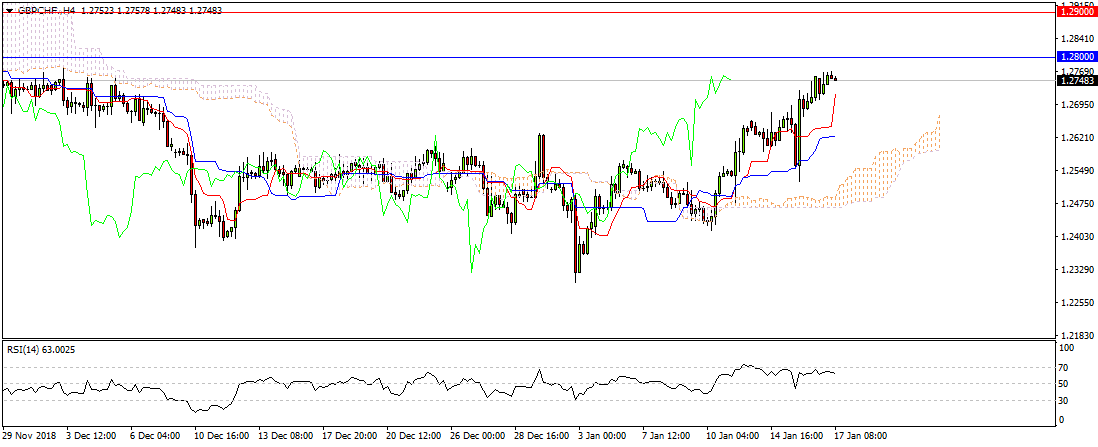Click the 1.22550 price on right axis
The height and width of the screenshot is (447, 1098).
[x=1076, y=303]
